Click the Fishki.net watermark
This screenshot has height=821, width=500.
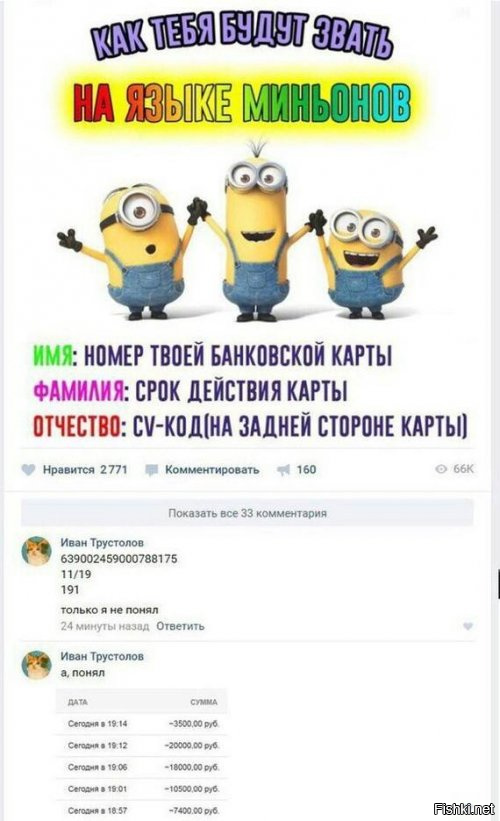(x=465, y=808)
